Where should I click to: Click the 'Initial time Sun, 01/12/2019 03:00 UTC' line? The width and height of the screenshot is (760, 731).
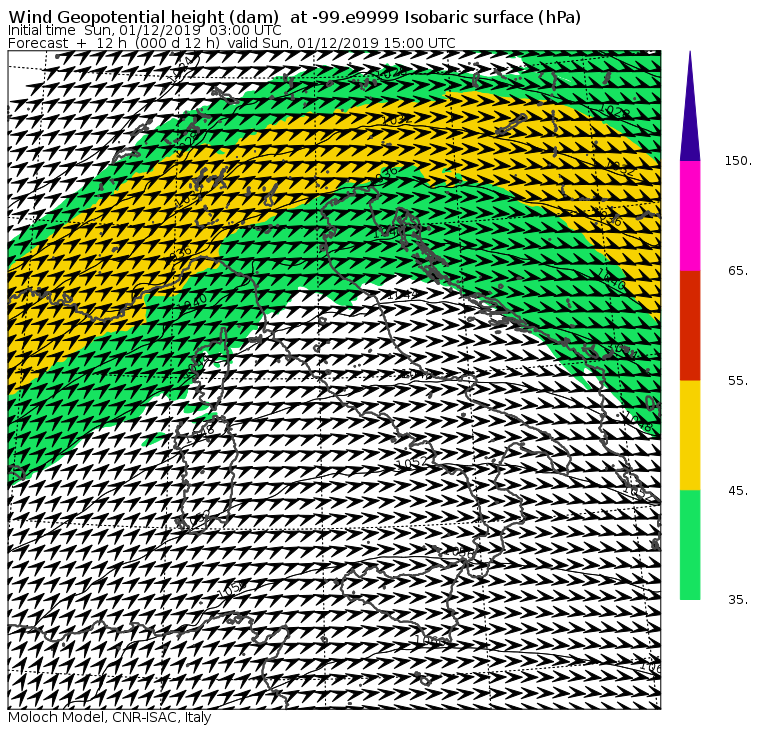point(144,30)
